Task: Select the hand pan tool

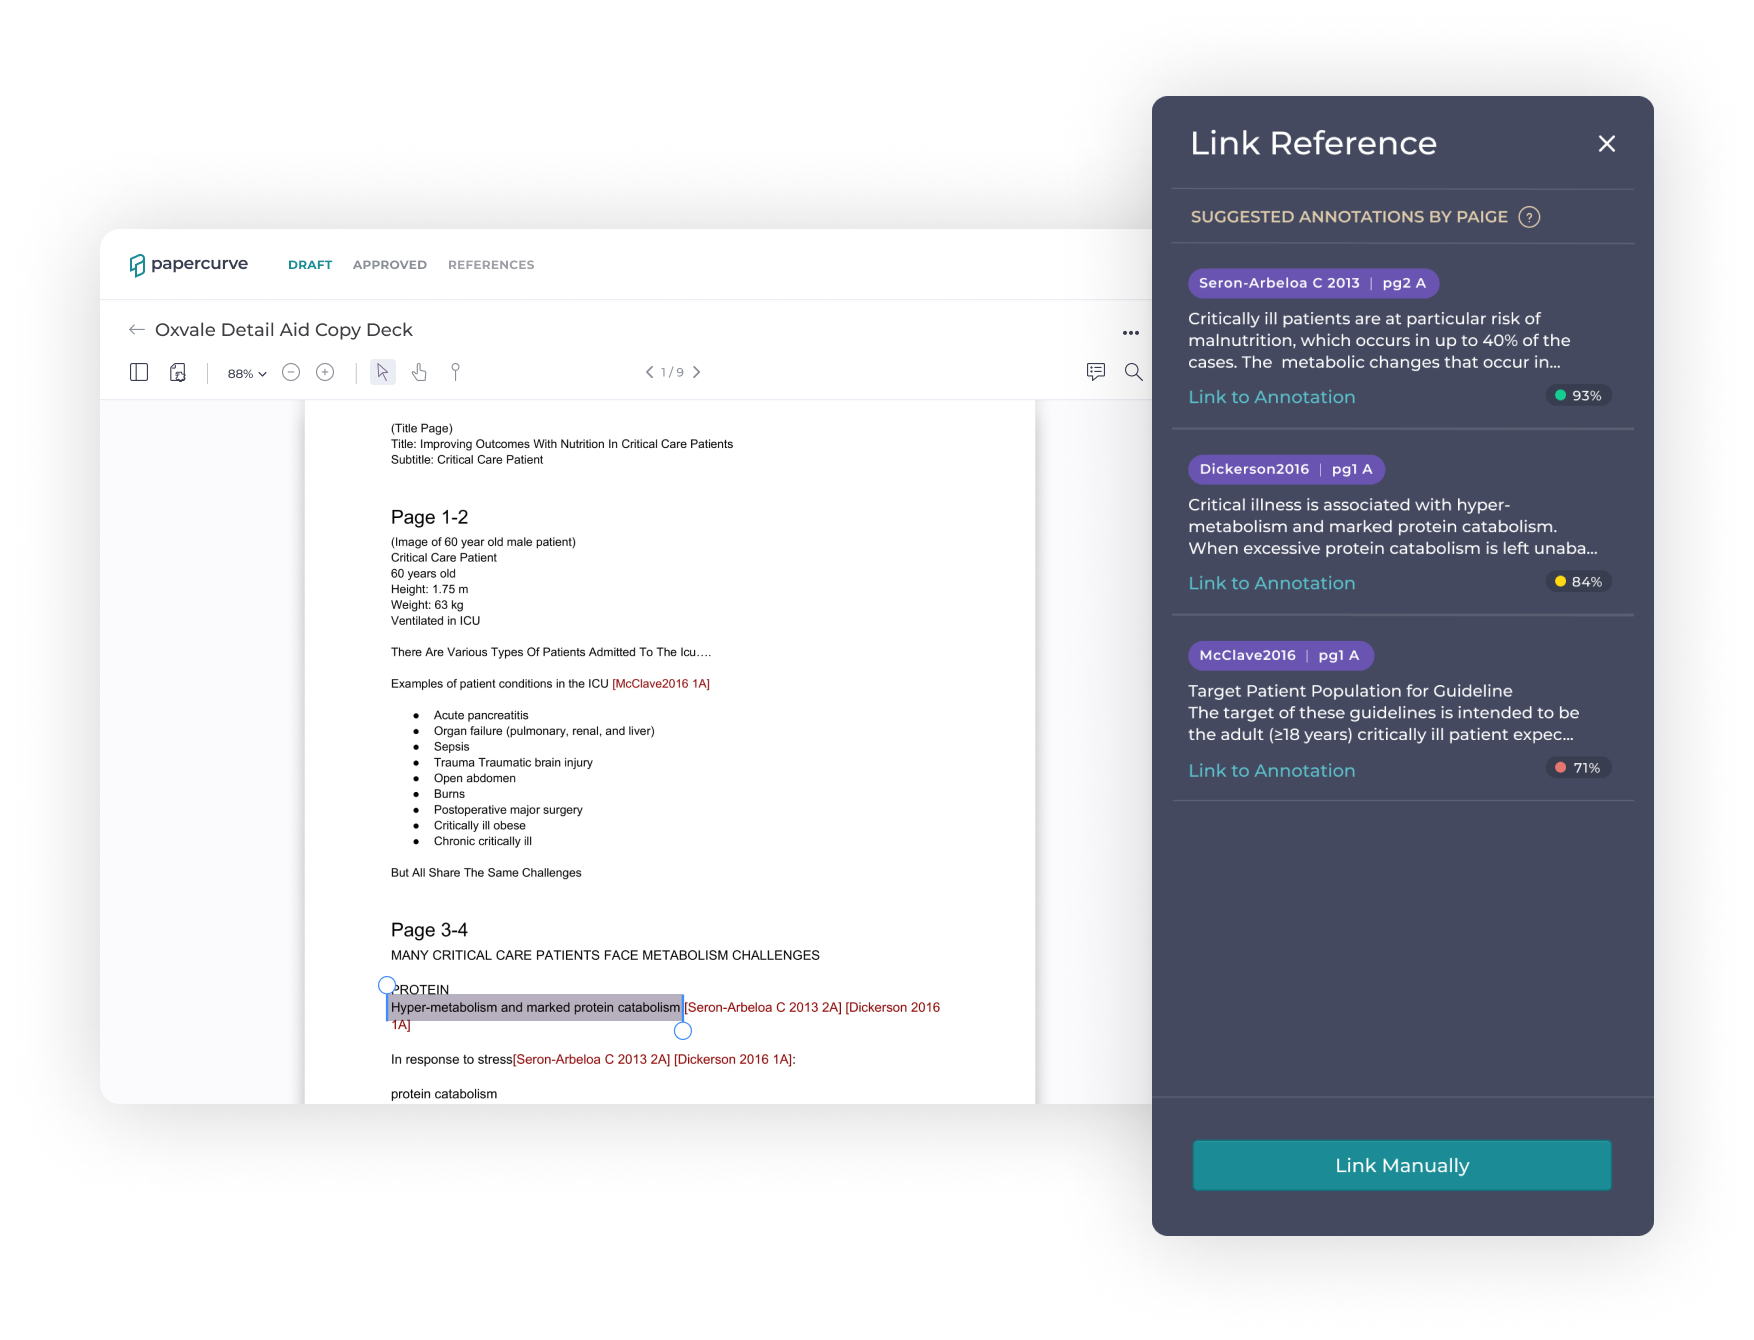Action: tap(419, 372)
